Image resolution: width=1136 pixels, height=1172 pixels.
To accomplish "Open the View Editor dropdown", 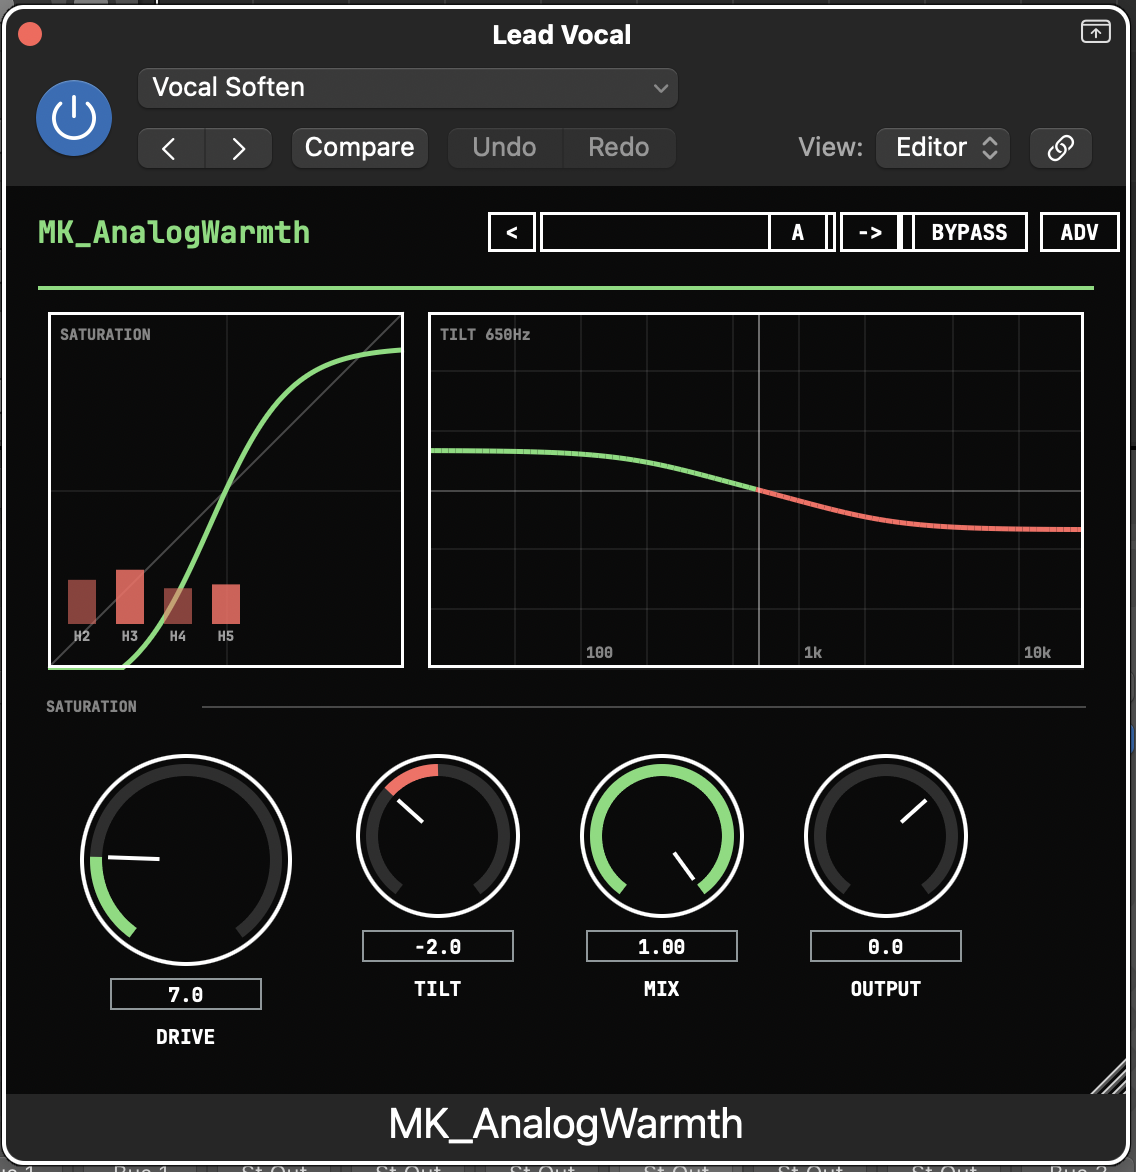I will point(943,148).
